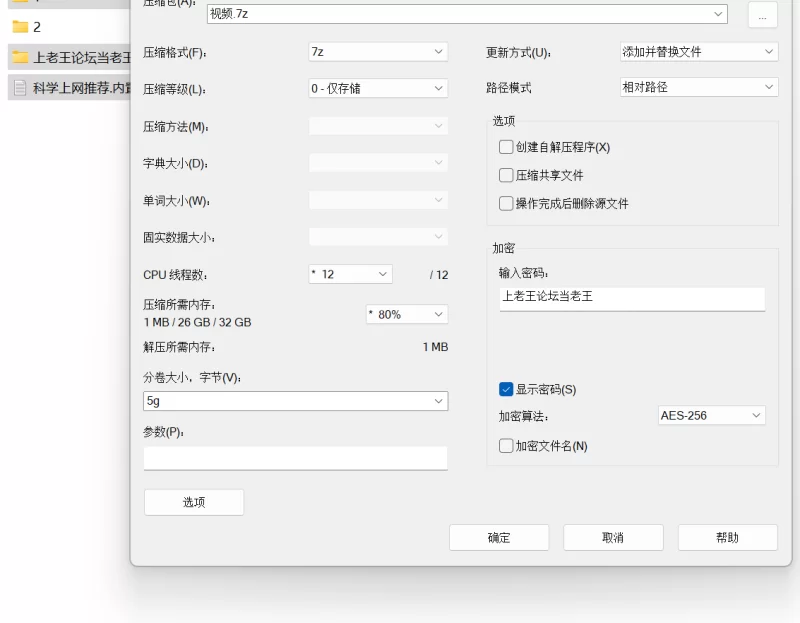This screenshot has height=623, width=800.
Task: Click the disabled 字典大小(D) dropdown
Action: click(x=378, y=163)
